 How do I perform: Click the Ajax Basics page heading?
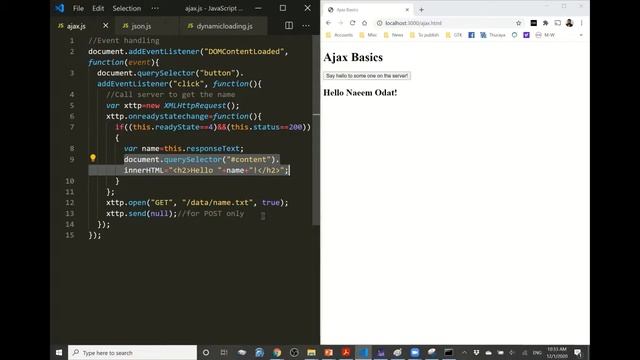[353, 57]
